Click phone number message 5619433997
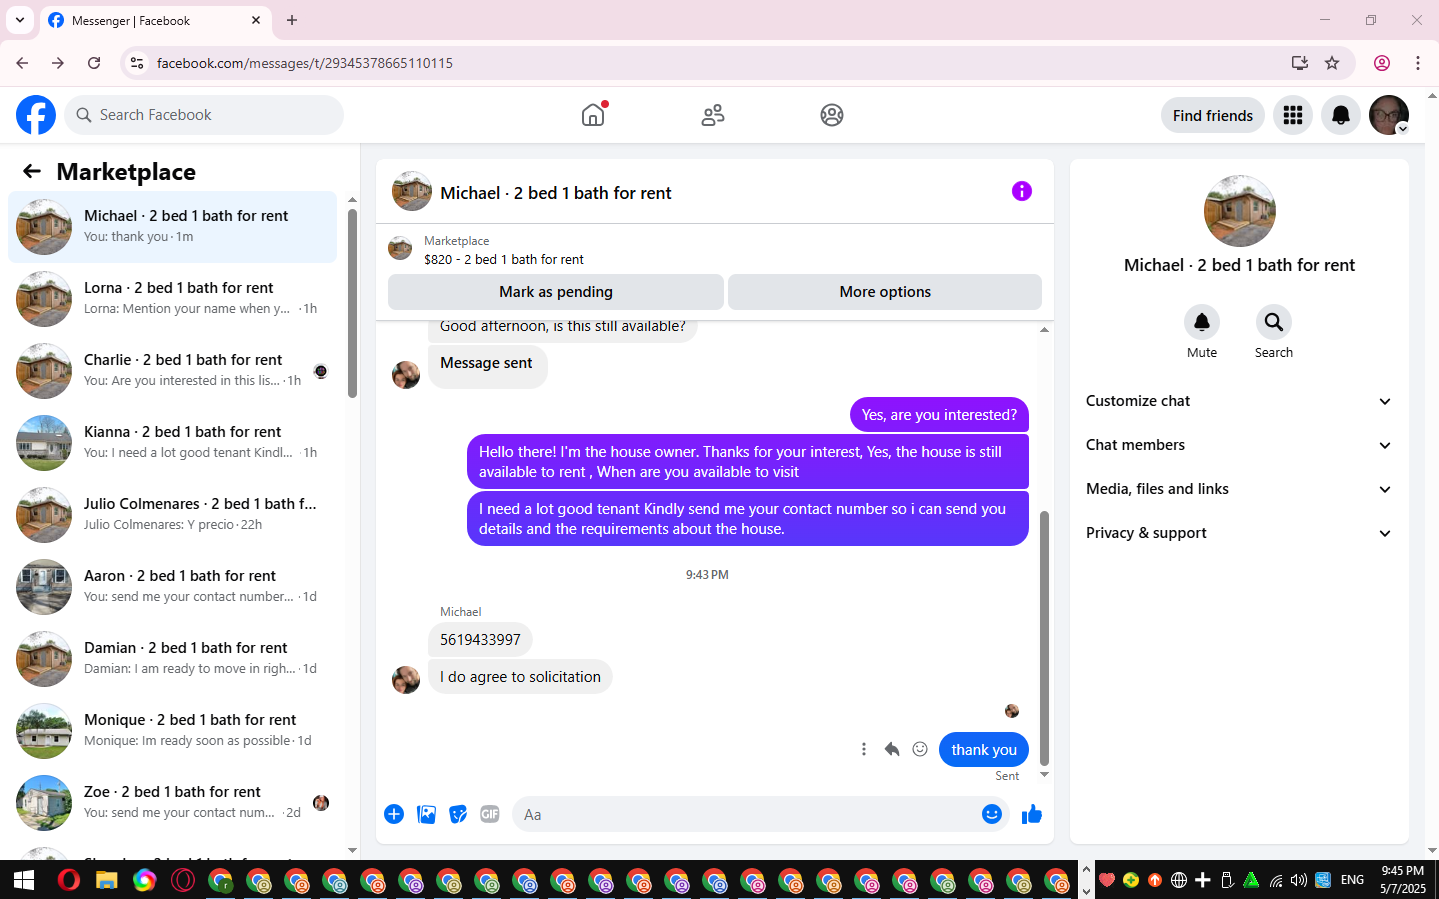The height and width of the screenshot is (899, 1439). pos(480,640)
